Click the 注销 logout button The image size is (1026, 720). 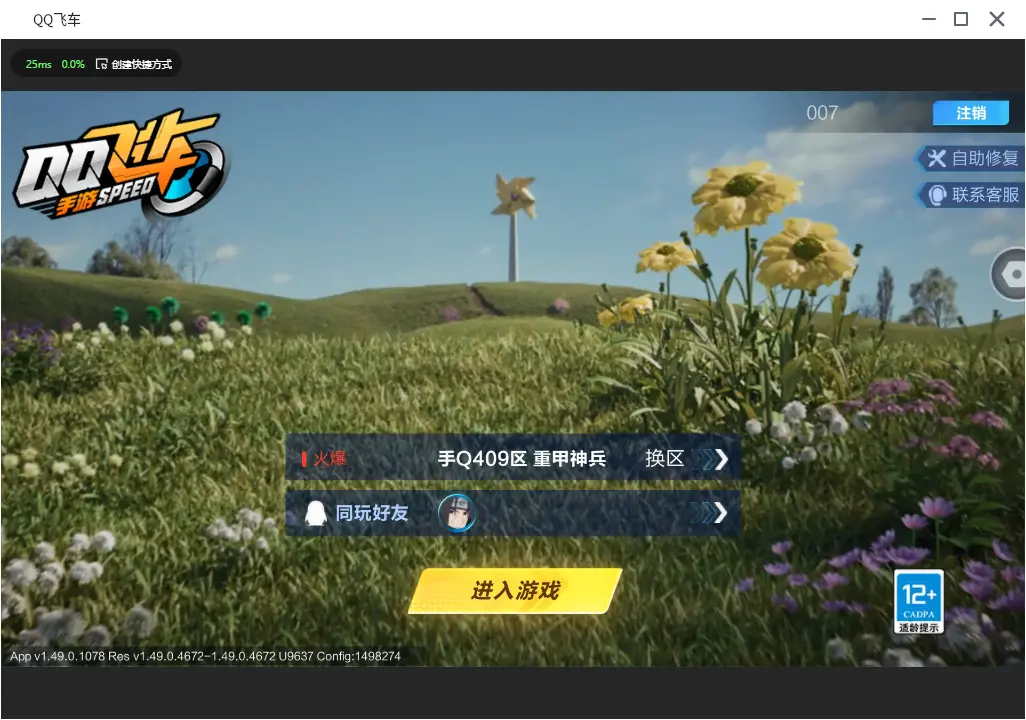[970, 113]
